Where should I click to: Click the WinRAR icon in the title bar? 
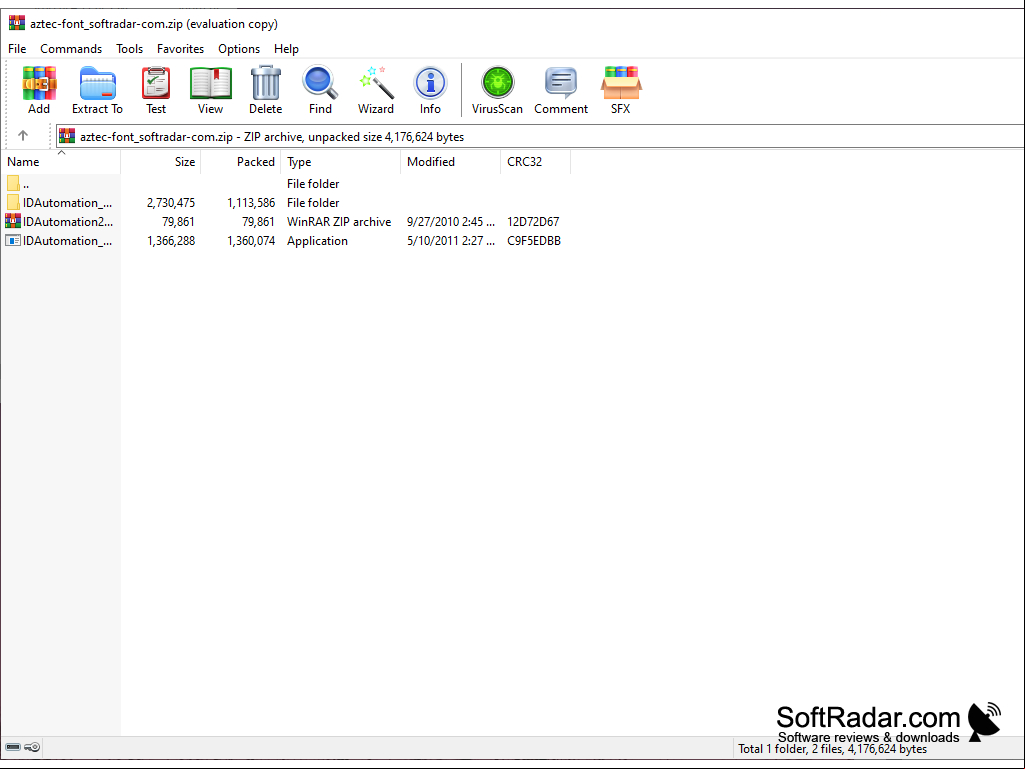pos(16,24)
